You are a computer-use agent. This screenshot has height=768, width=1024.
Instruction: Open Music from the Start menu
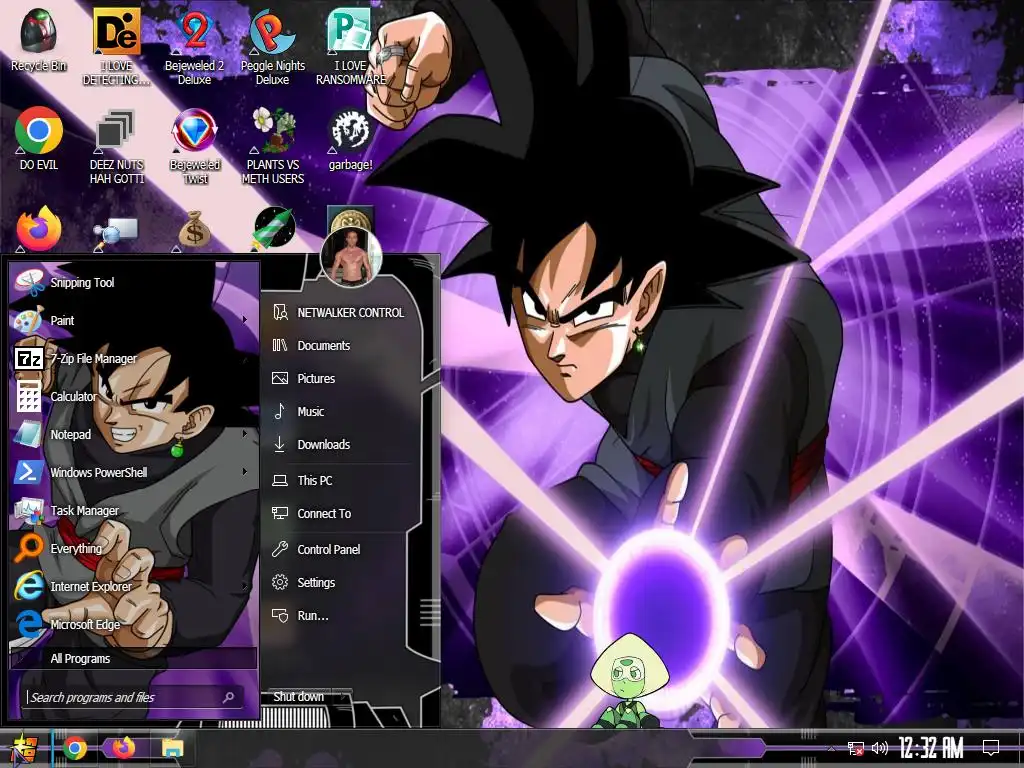340,411
